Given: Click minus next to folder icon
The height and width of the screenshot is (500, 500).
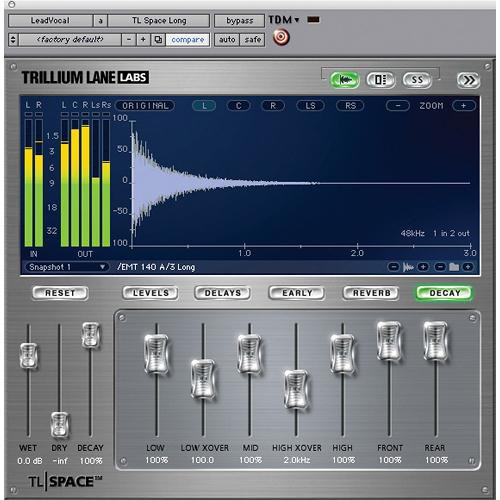Looking at the screenshot, I should tap(440, 267).
